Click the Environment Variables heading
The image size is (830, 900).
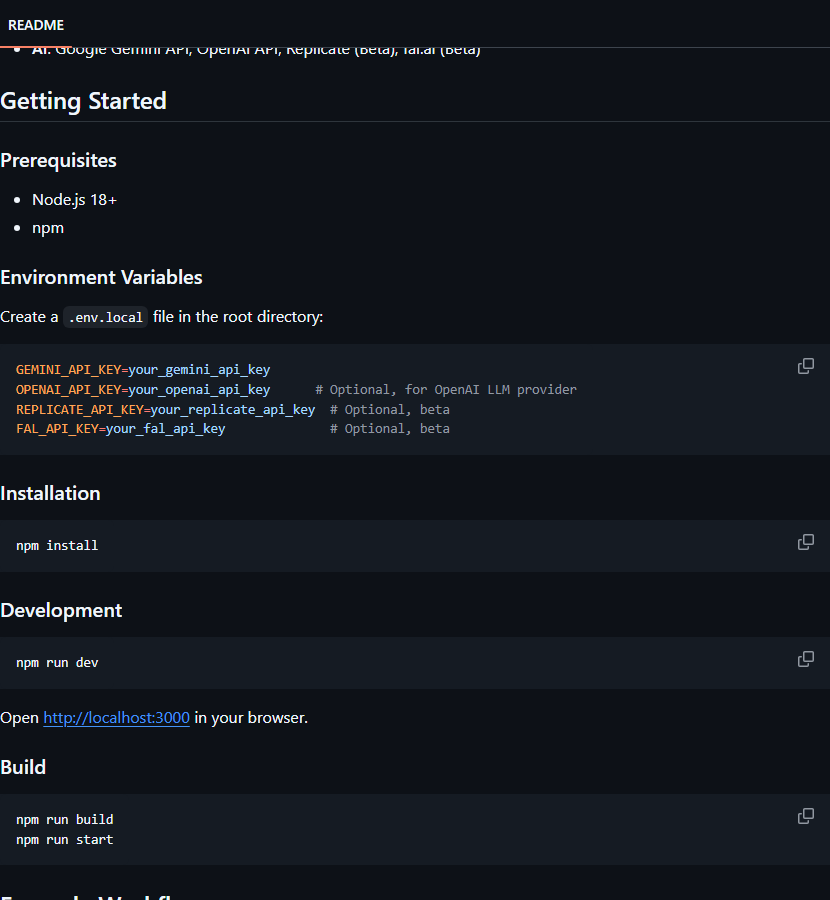click(102, 277)
